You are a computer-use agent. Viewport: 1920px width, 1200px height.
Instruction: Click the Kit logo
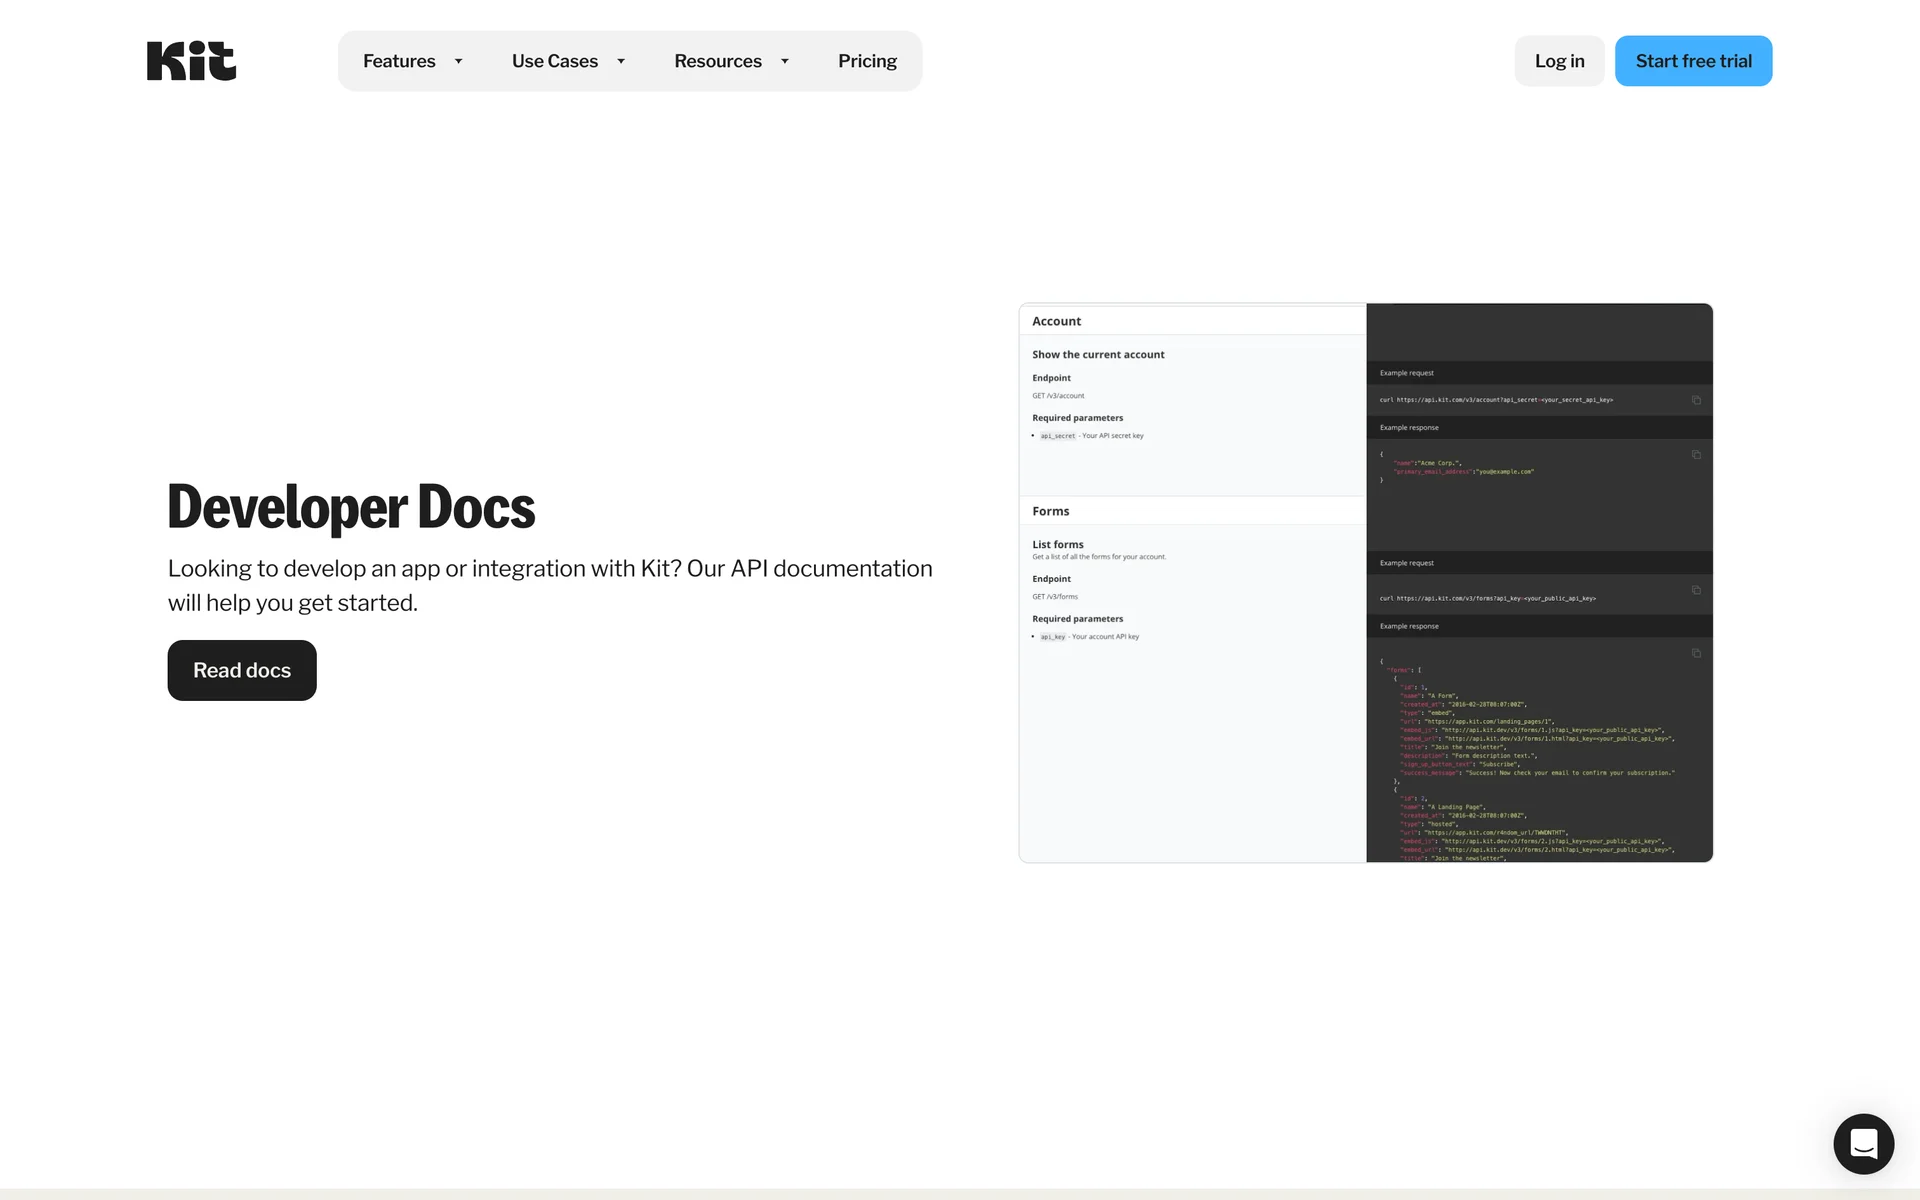point(191,61)
